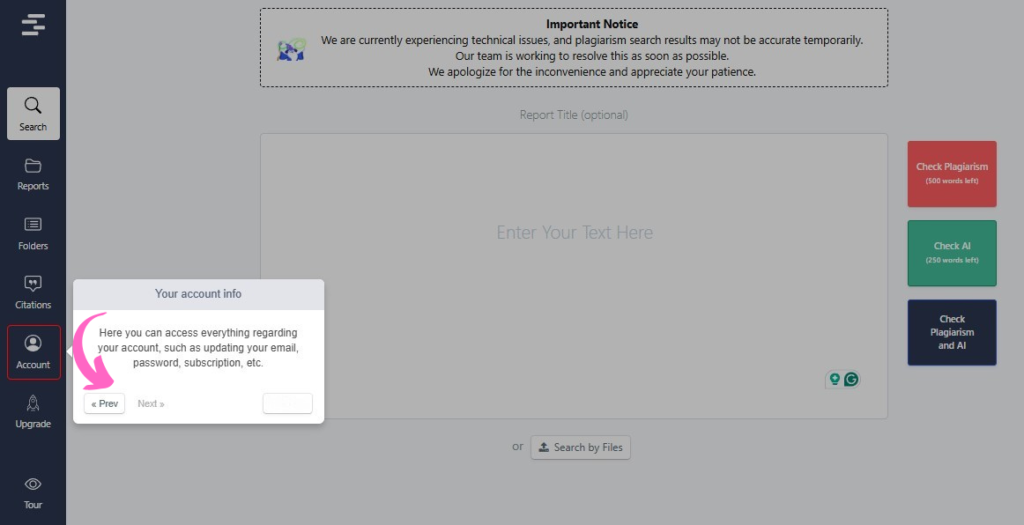Click the 'Your account info' popup title
This screenshot has height=525, width=1024.
click(x=198, y=294)
